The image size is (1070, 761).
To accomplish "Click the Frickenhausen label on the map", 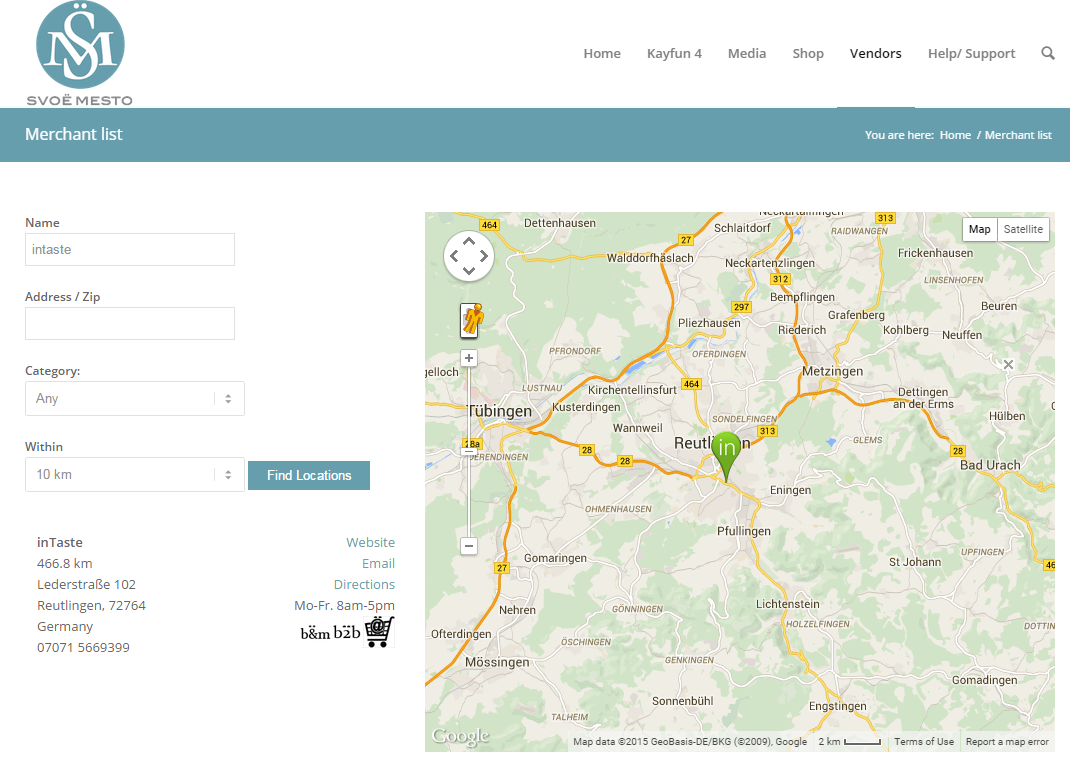I will coord(936,253).
